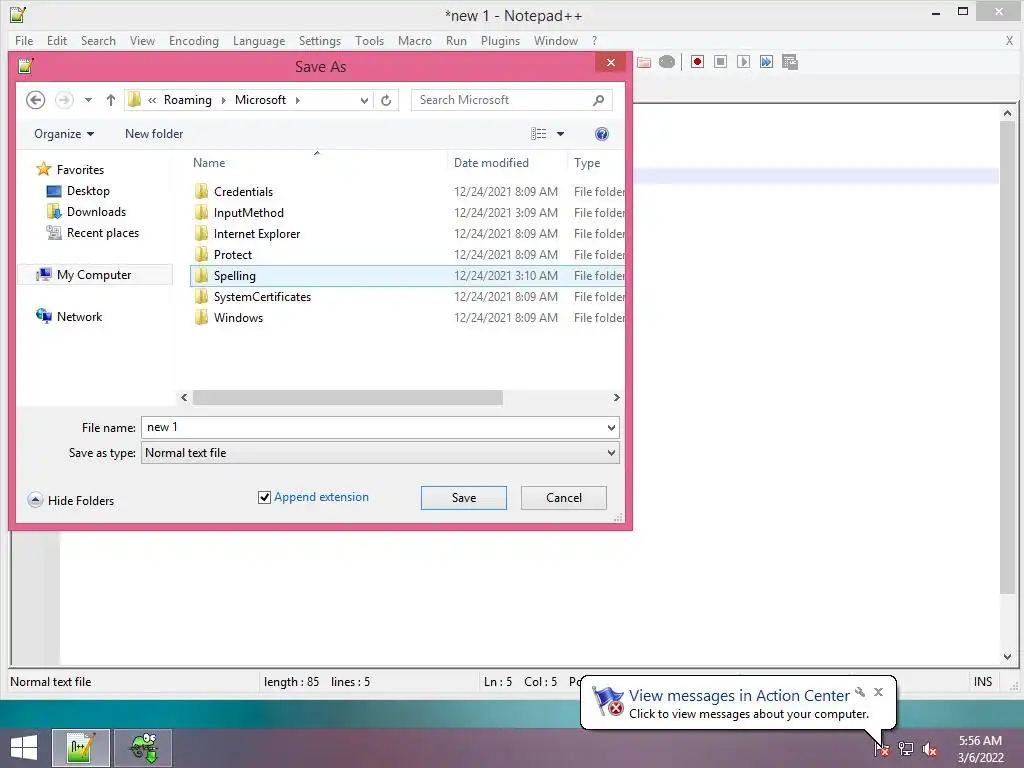Screen dimensions: 1024x768
Task: Select the Spelling folder
Action: click(x=408, y=276)
